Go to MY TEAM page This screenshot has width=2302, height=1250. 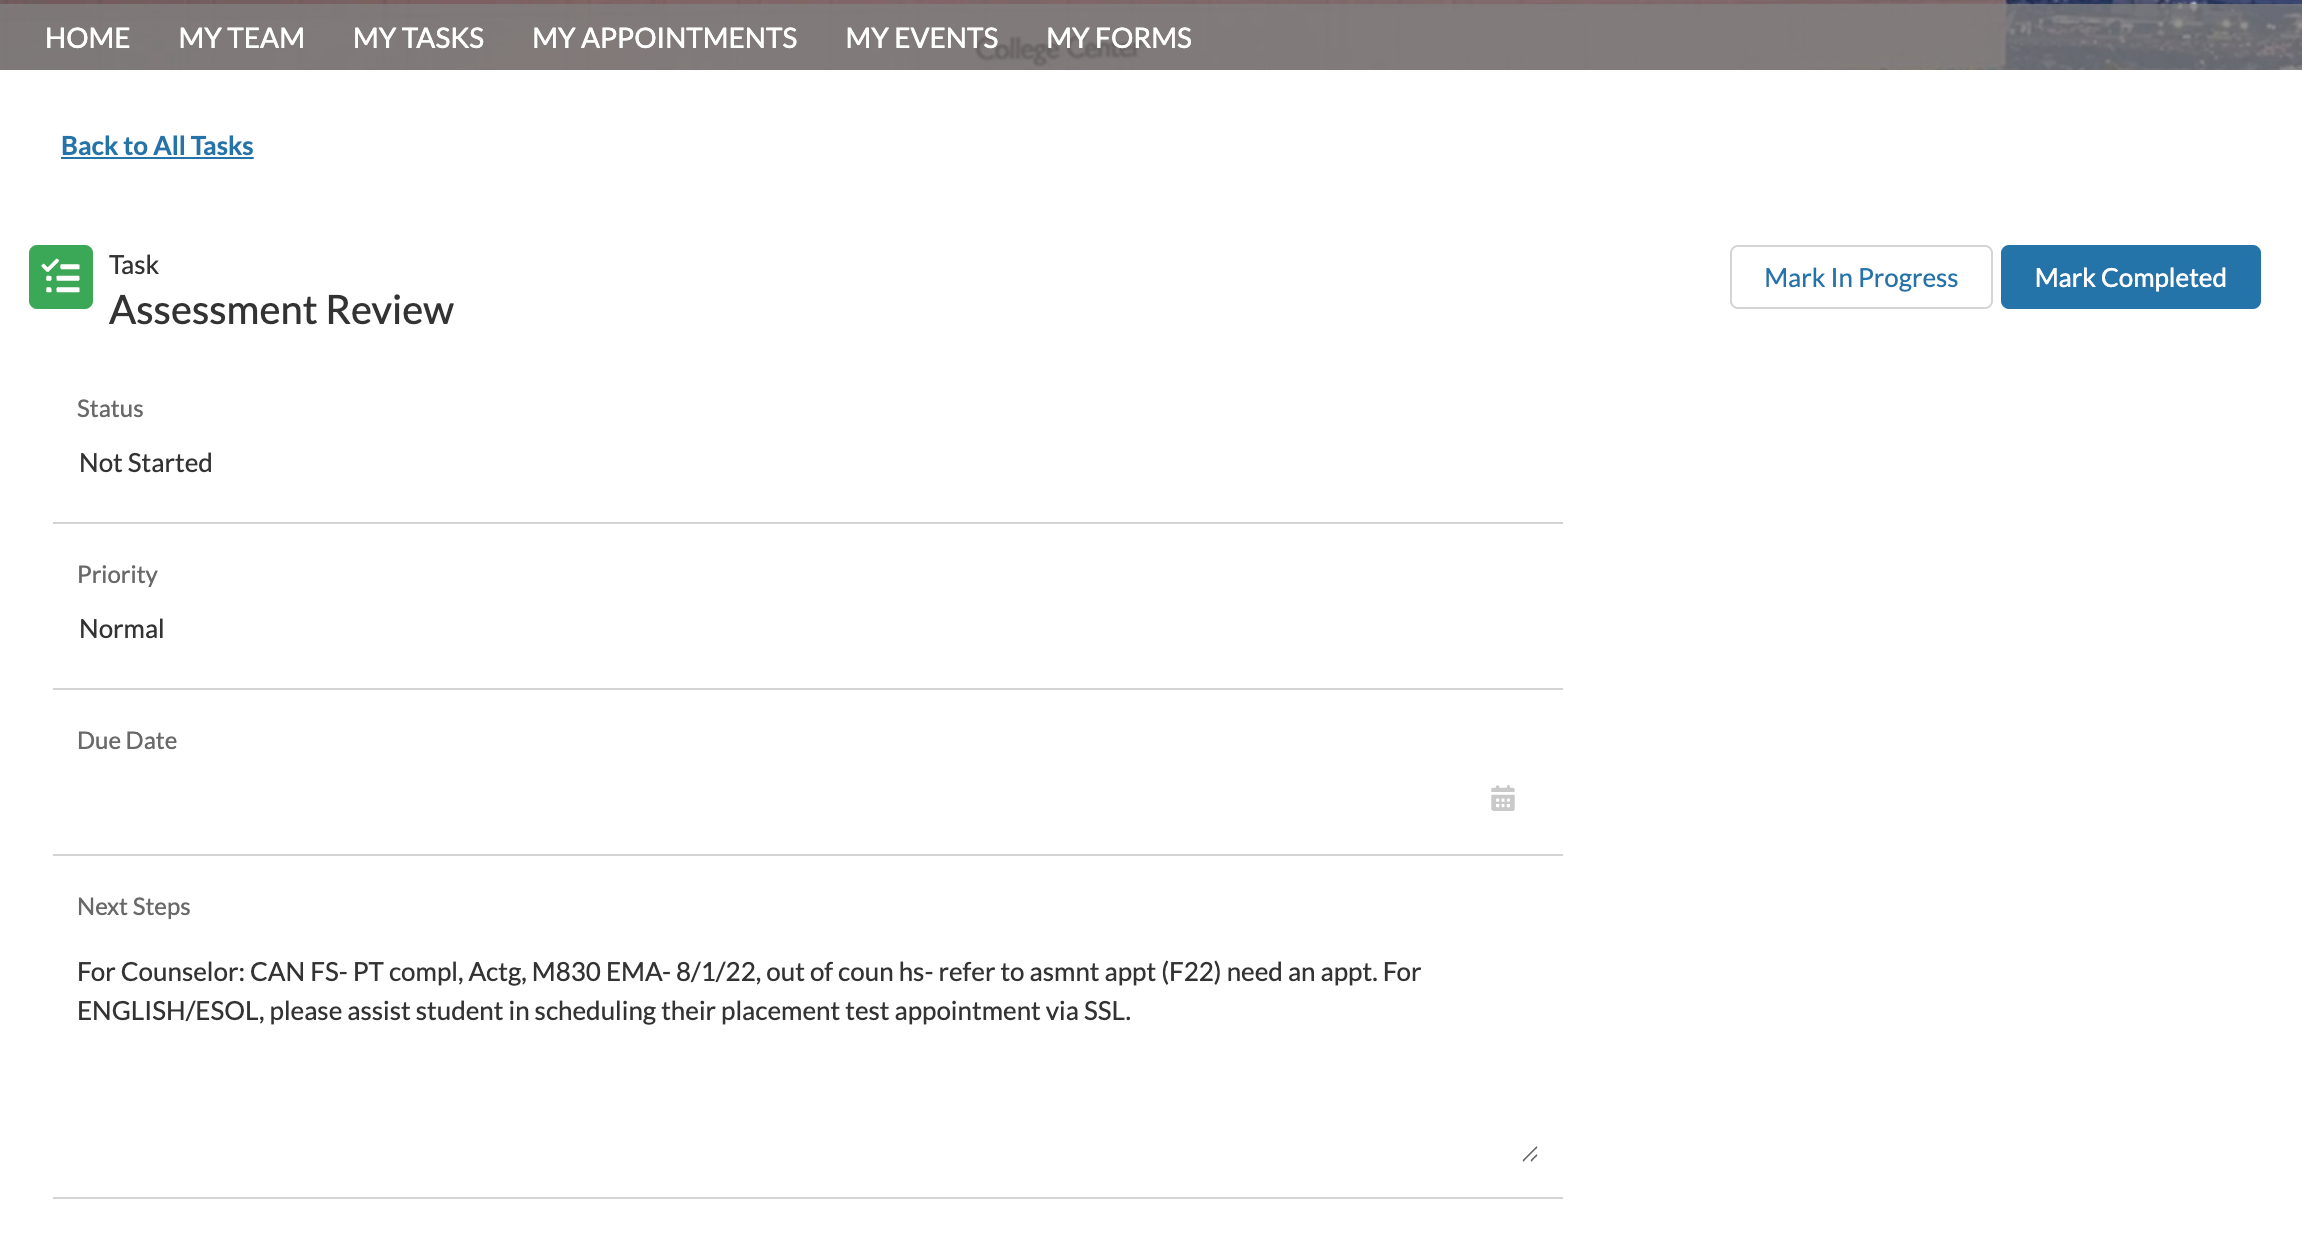coord(241,38)
